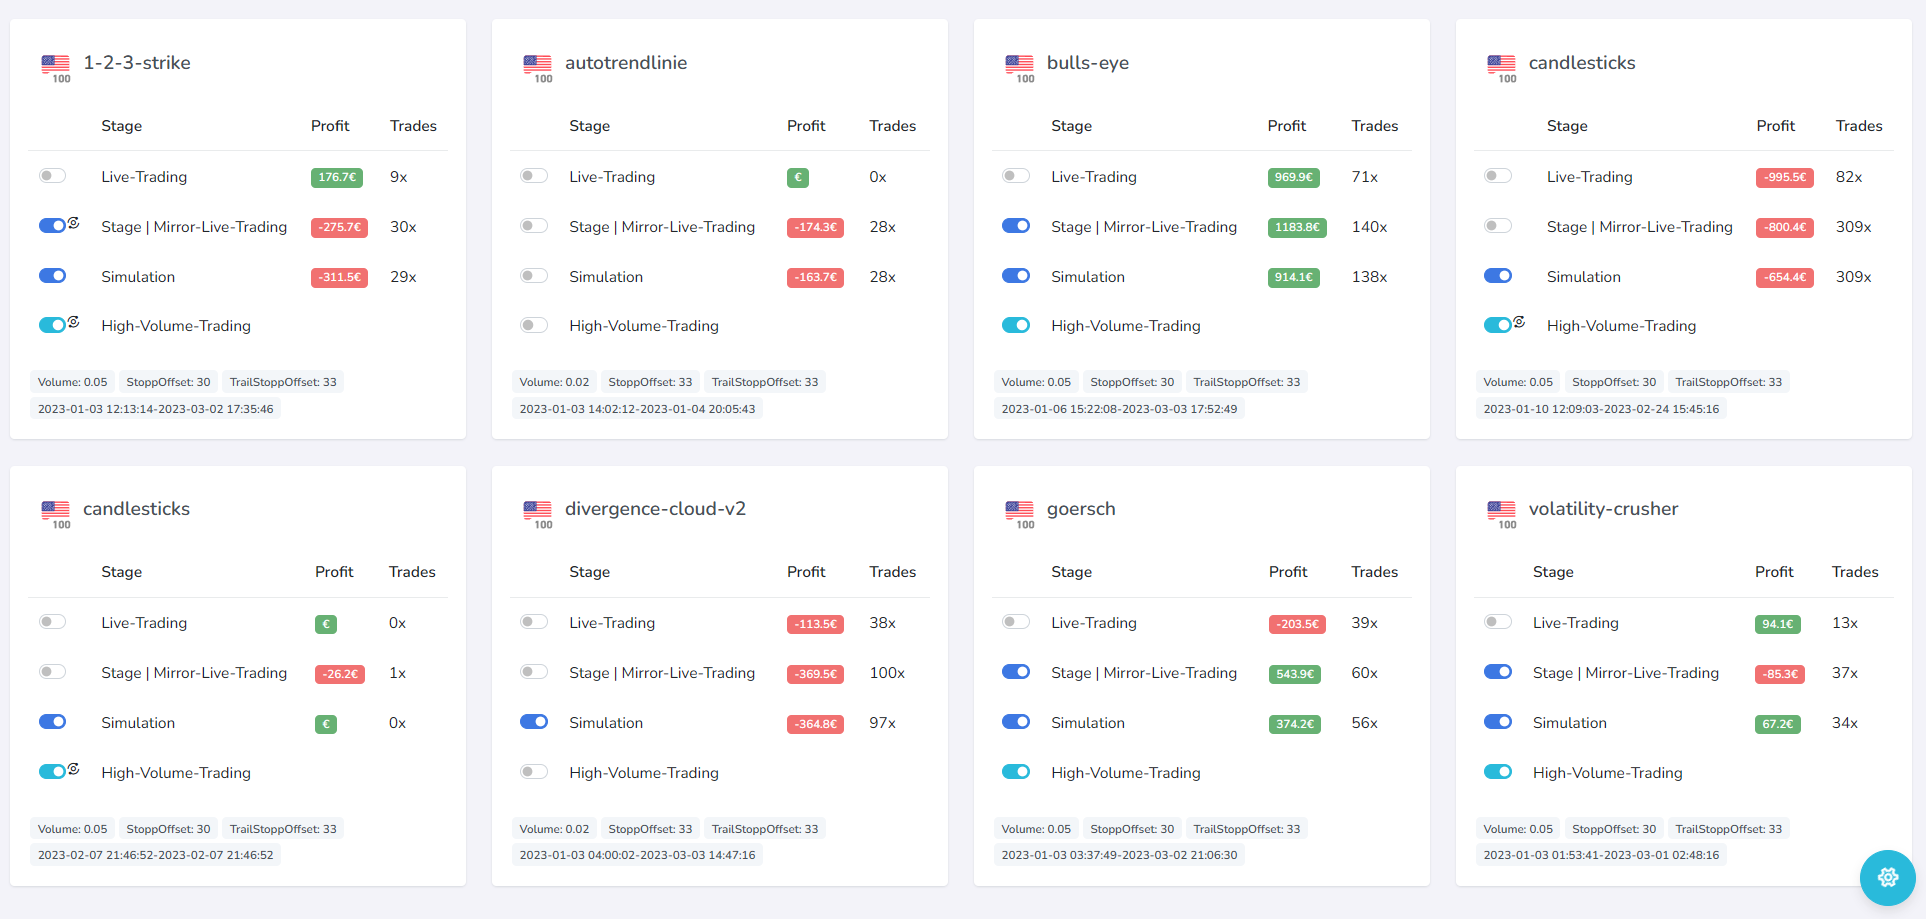Disable Simulation in the goersch card
1926x919 pixels.
click(x=1016, y=722)
